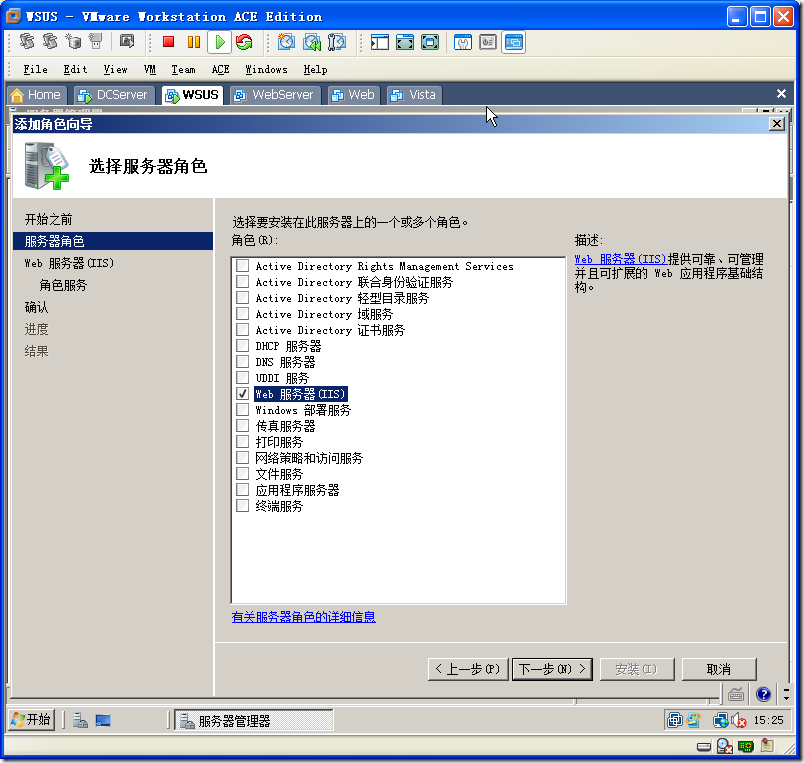Click the Summary view wrench icon
Image resolution: width=804 pixels, height=763 pixels.
click(463, 42)
